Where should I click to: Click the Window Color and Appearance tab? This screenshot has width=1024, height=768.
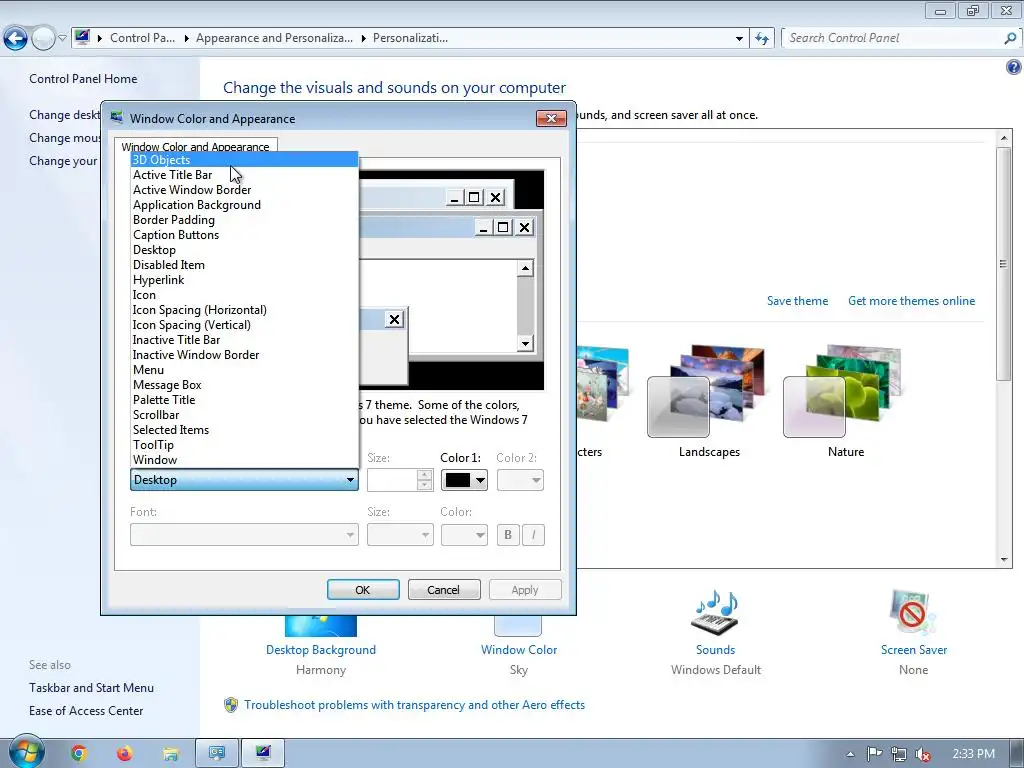tap(195, 146)
